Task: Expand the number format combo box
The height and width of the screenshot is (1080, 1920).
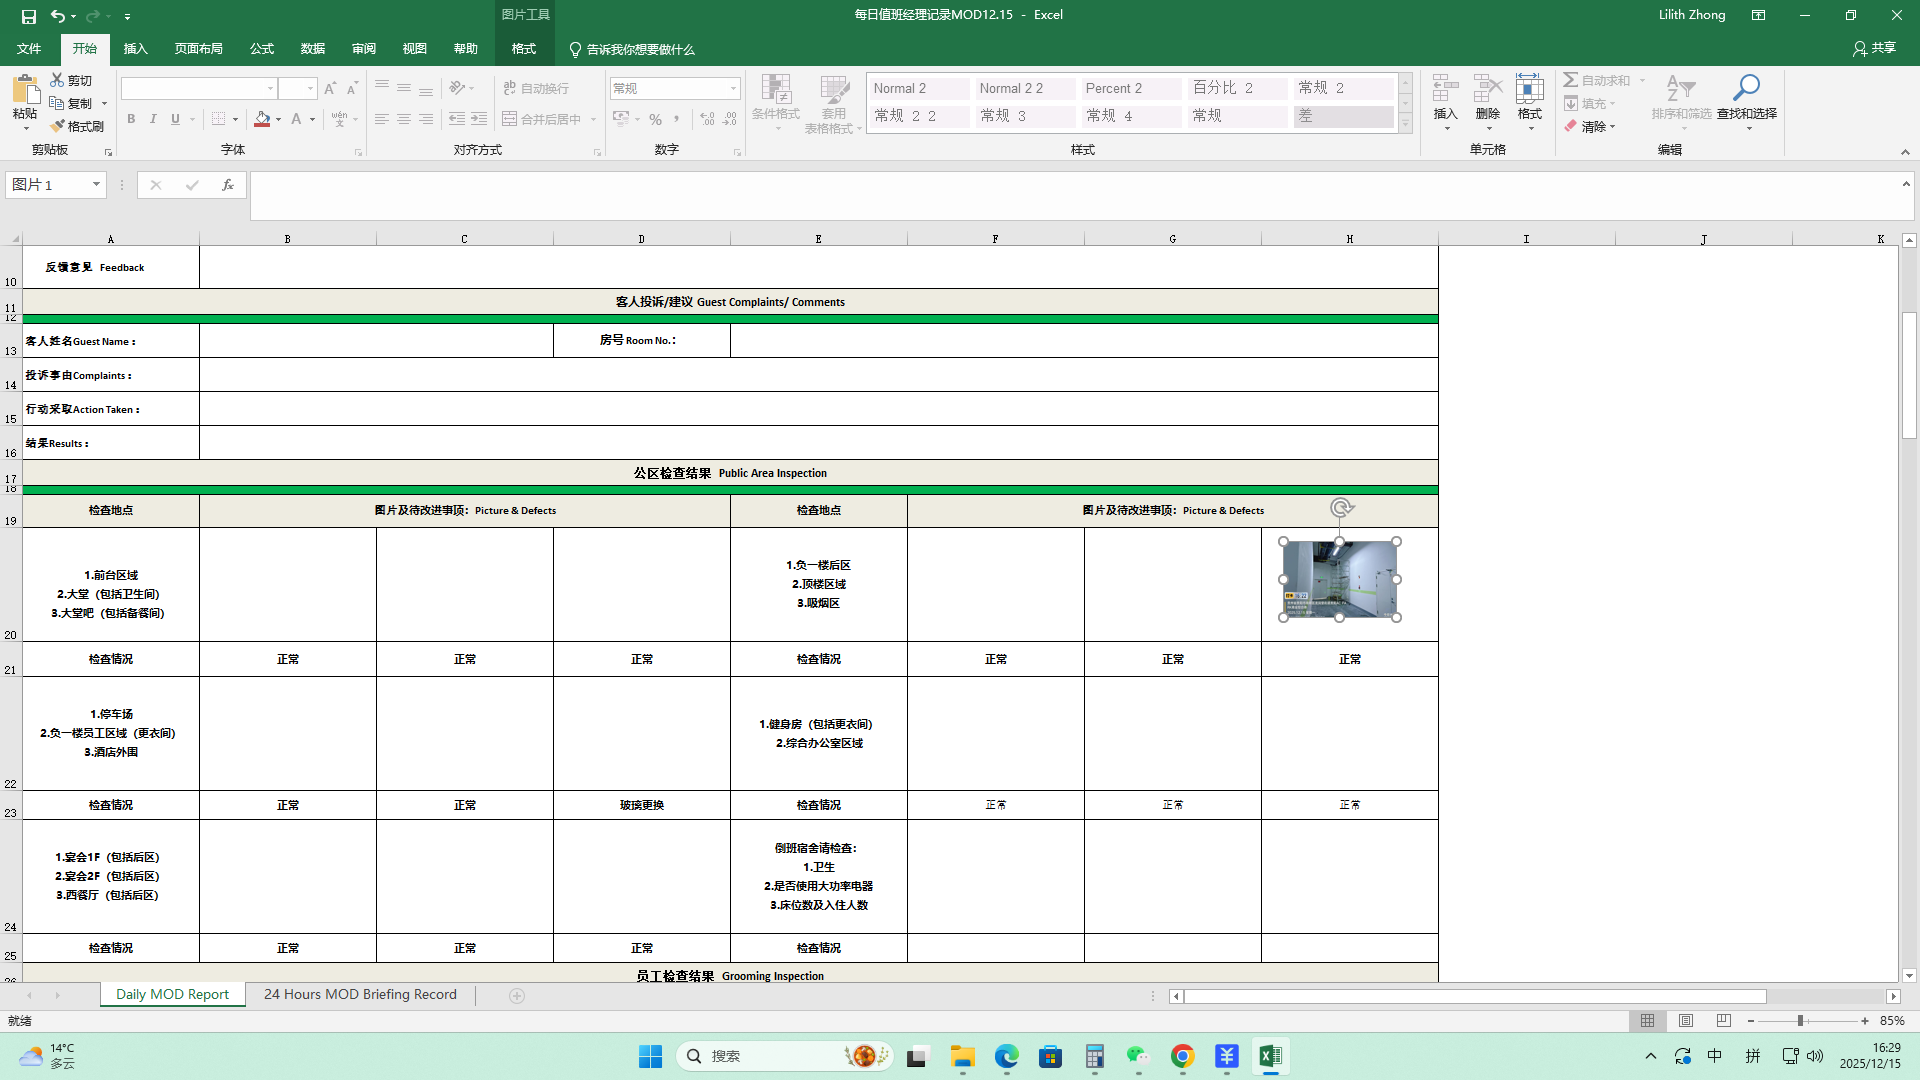Action: click(x=733, y=89)
